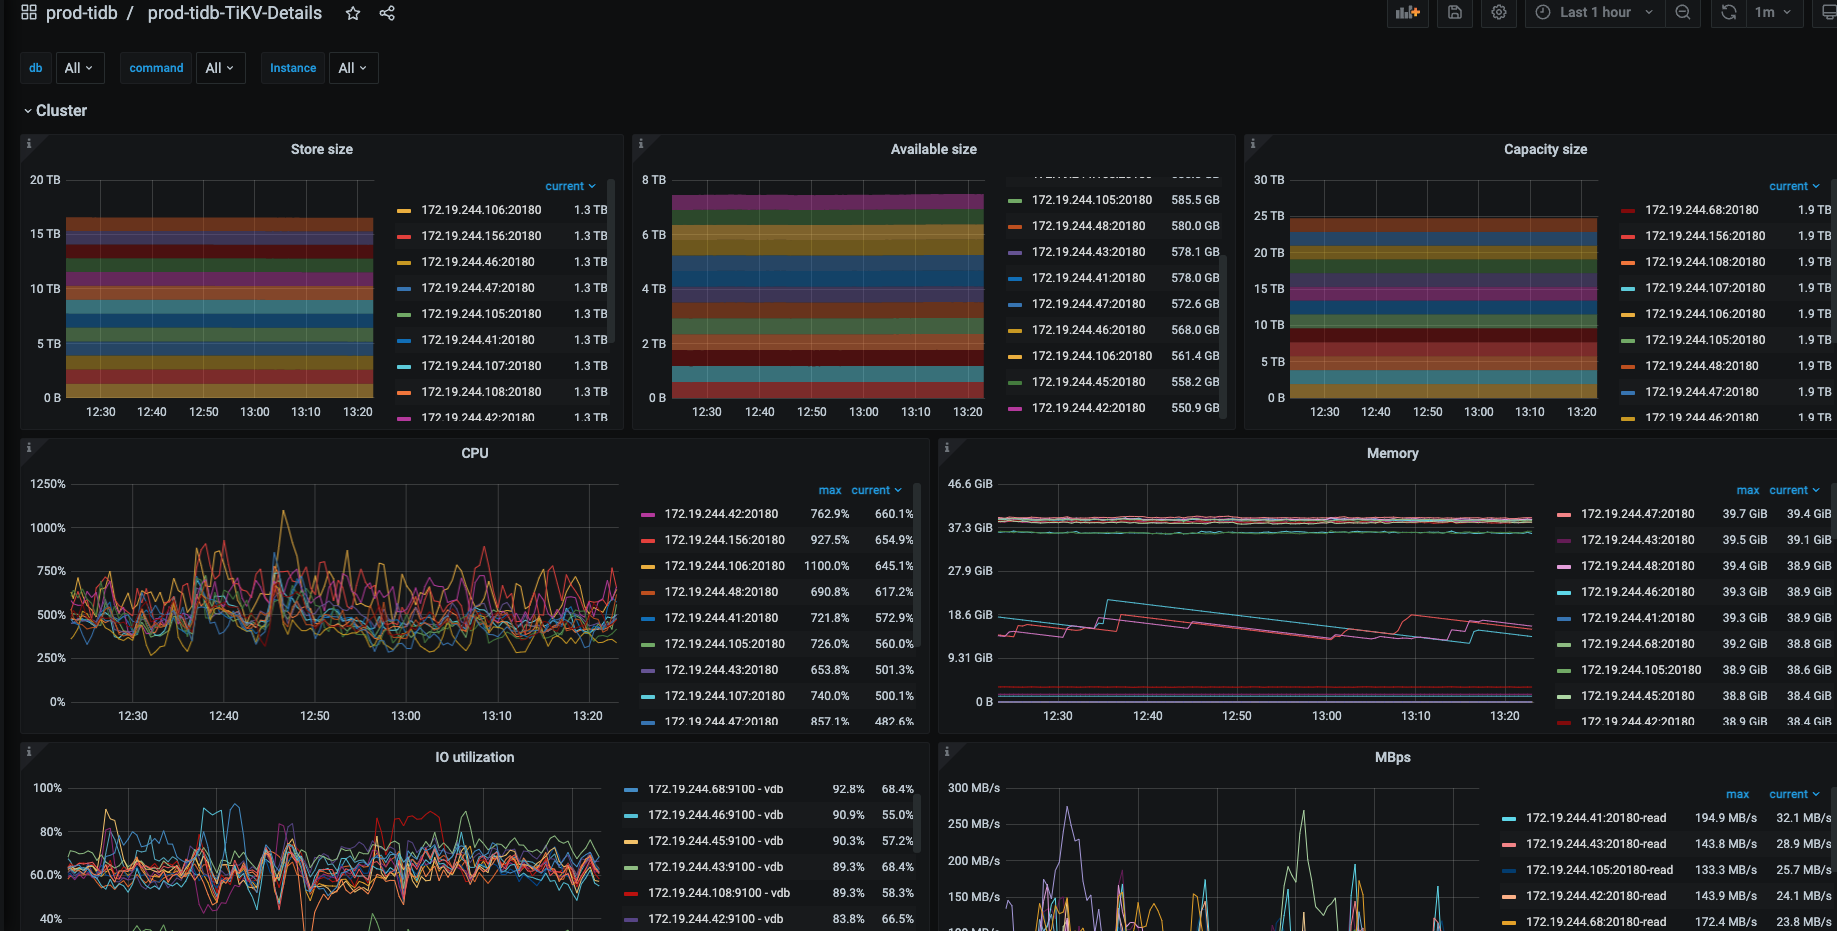Open the 1m refresh interval dropdown
This screenshot has height=931, width=1837.
pyautogui.click(x=1773, y=13)
